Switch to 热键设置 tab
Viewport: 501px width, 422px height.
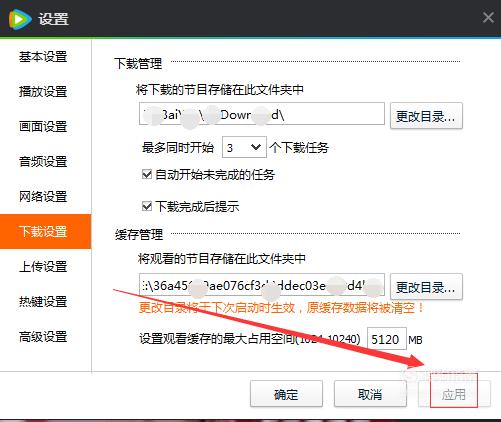pos(43,302)
